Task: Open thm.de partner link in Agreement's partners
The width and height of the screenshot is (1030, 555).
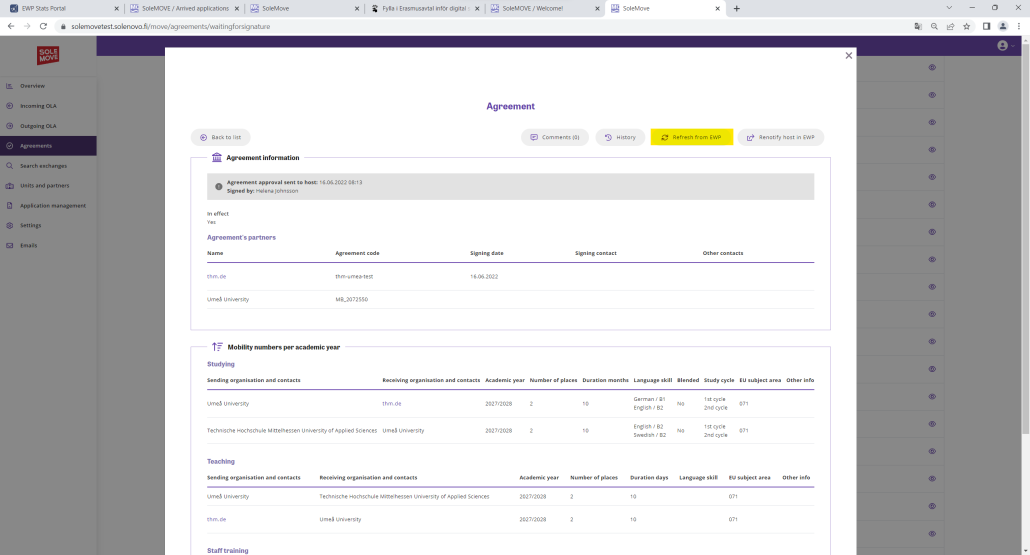Action: pos(217,277)
